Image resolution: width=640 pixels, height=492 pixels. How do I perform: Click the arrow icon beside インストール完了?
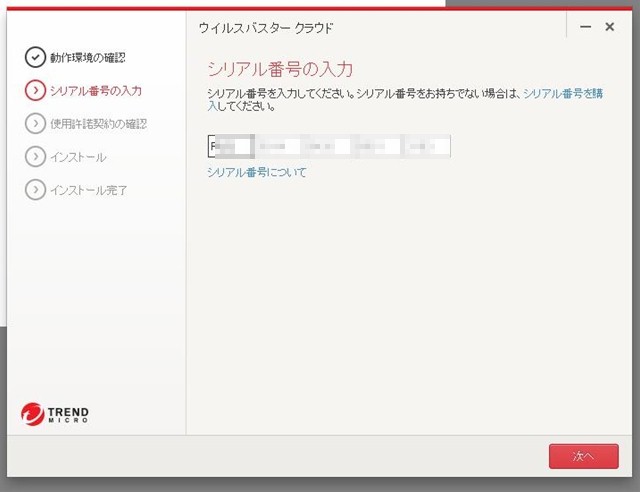pos(35,190)
